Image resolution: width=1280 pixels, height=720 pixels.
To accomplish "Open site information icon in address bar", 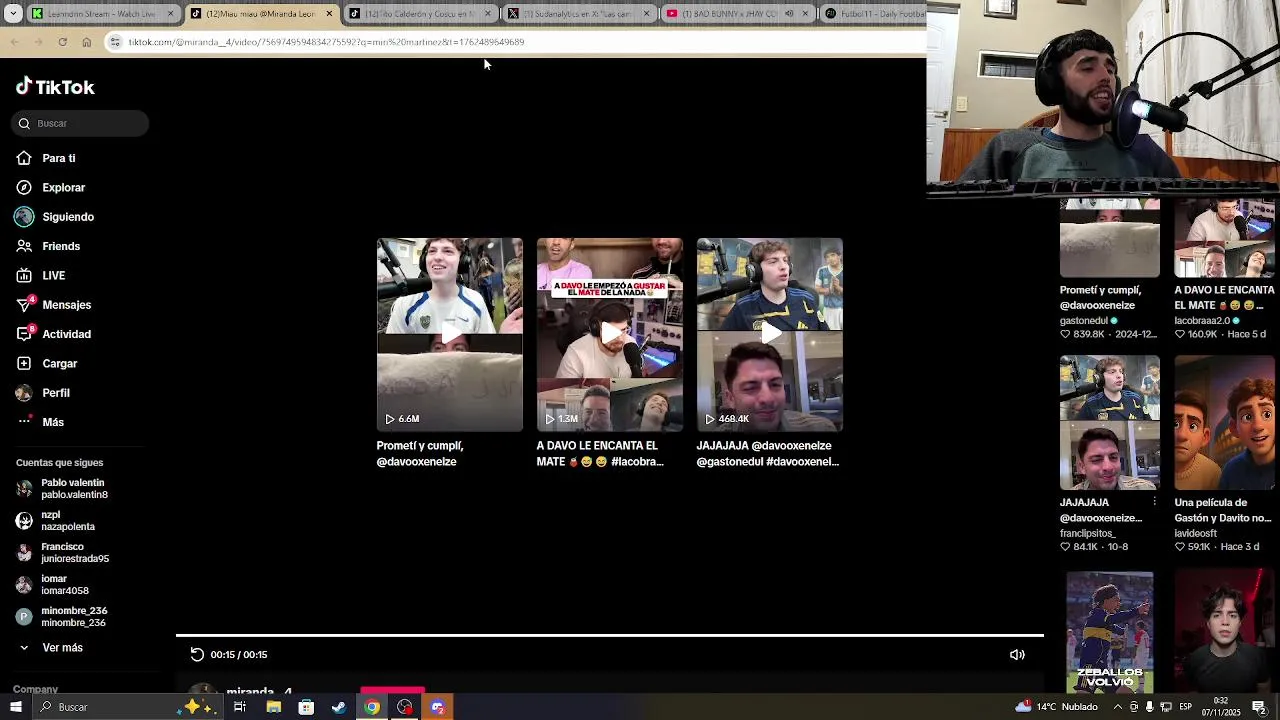I will [x=115, y=42].
